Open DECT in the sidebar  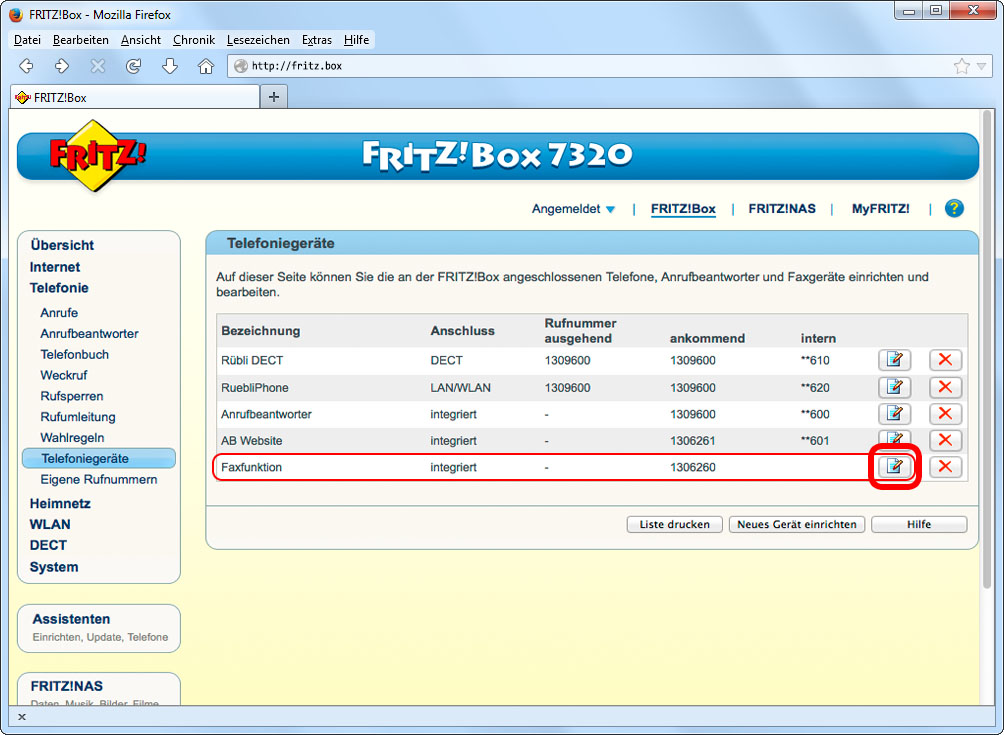[48, 545]
